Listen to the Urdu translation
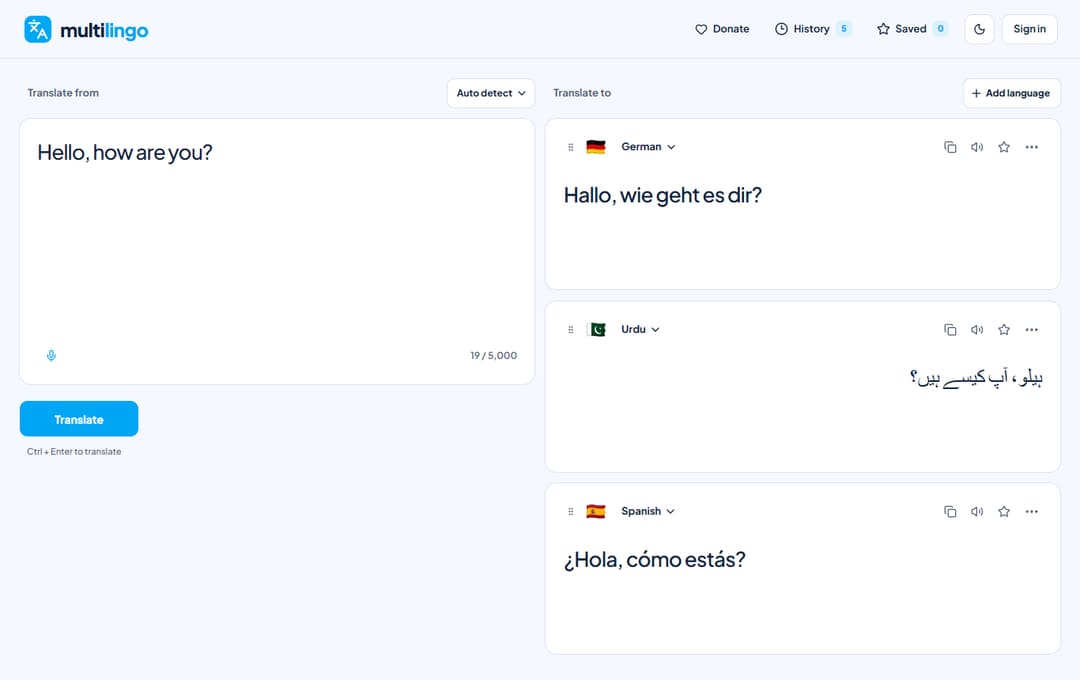This screenshot has width=1080, height=680. (x=977, y=329)
